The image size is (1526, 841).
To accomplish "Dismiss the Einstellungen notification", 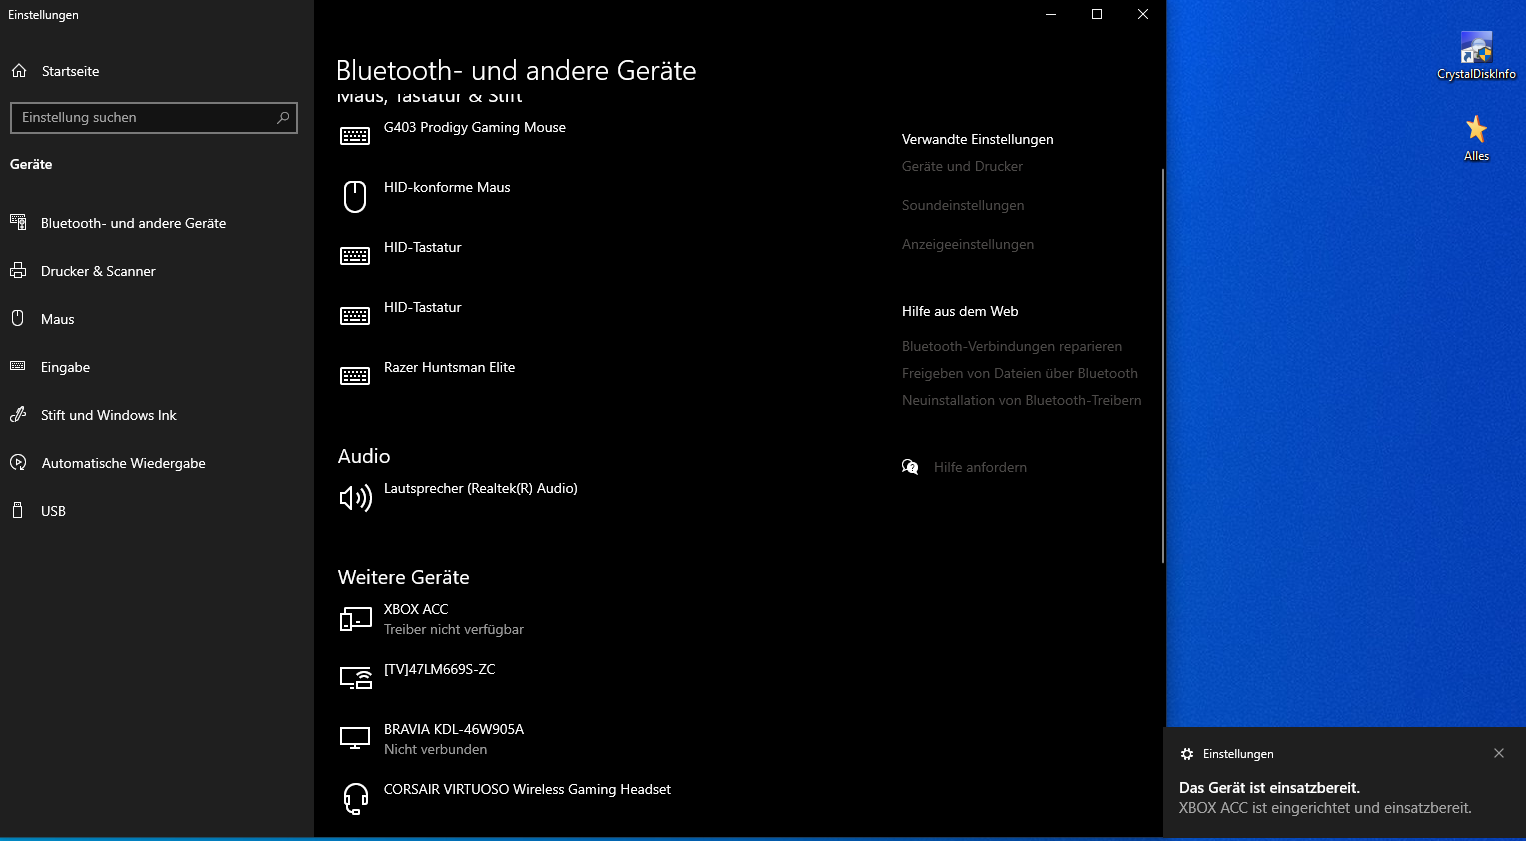I will [1499, 753].
